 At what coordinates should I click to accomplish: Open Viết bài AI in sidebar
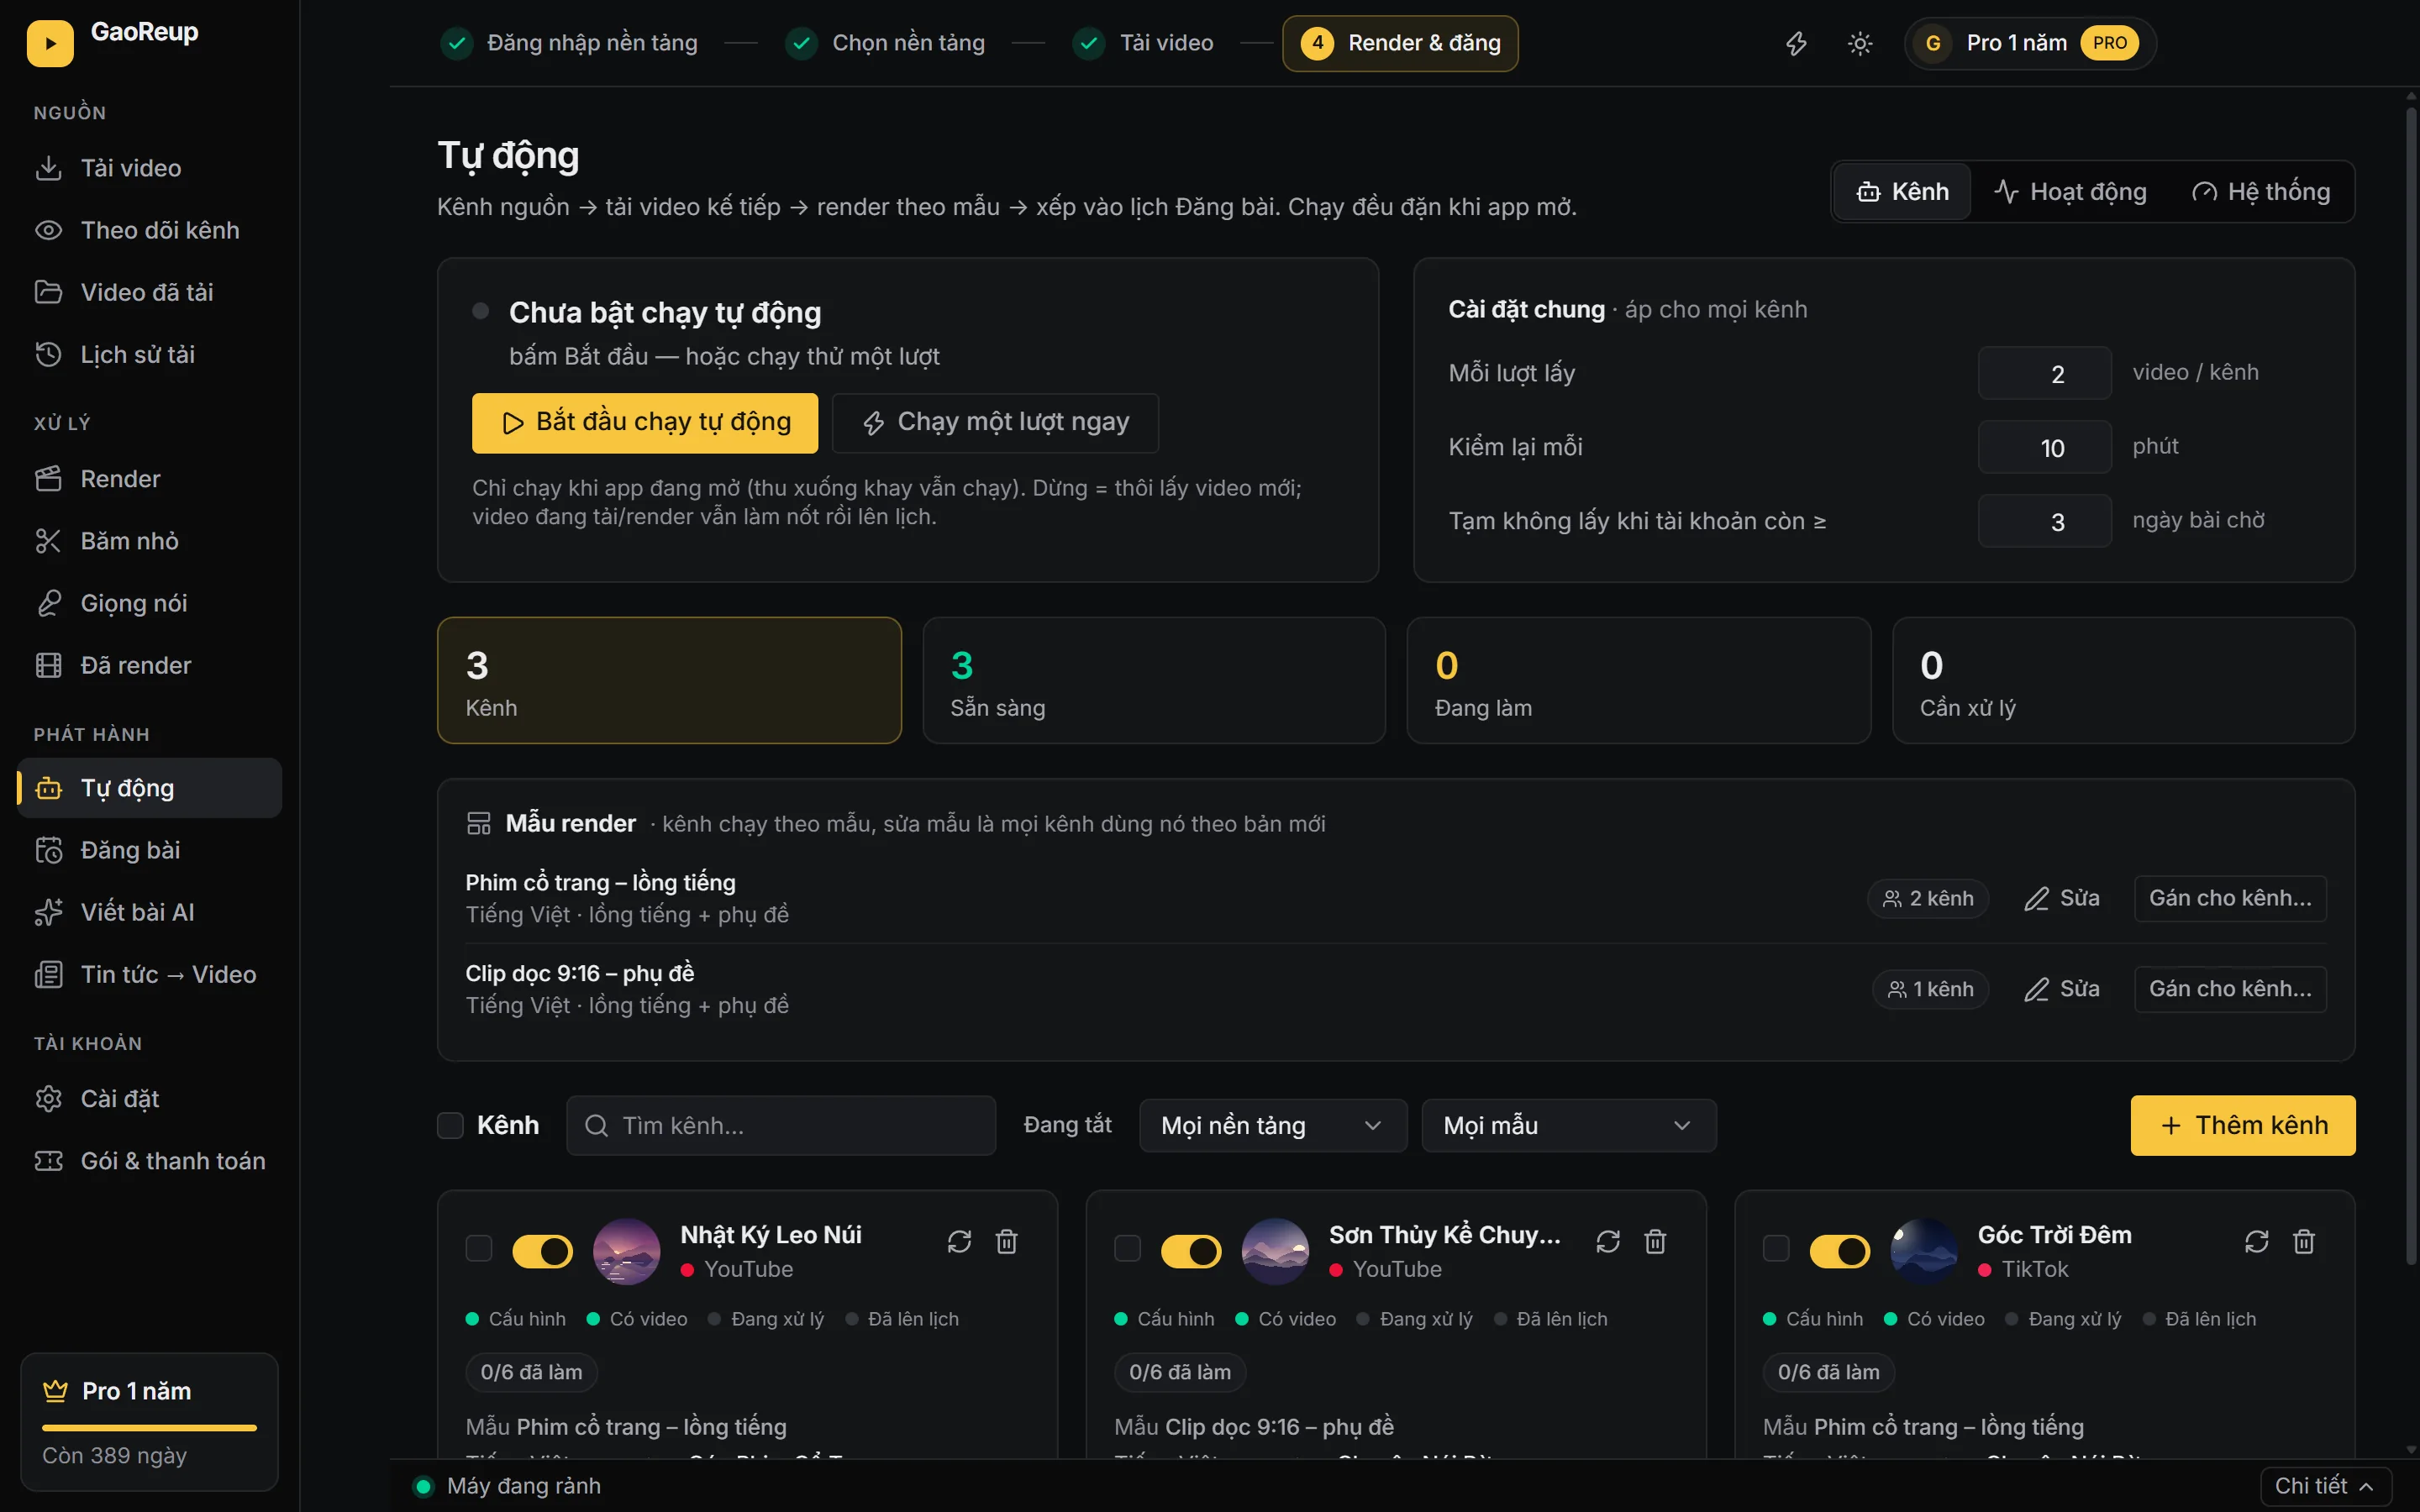click(150, 912)
